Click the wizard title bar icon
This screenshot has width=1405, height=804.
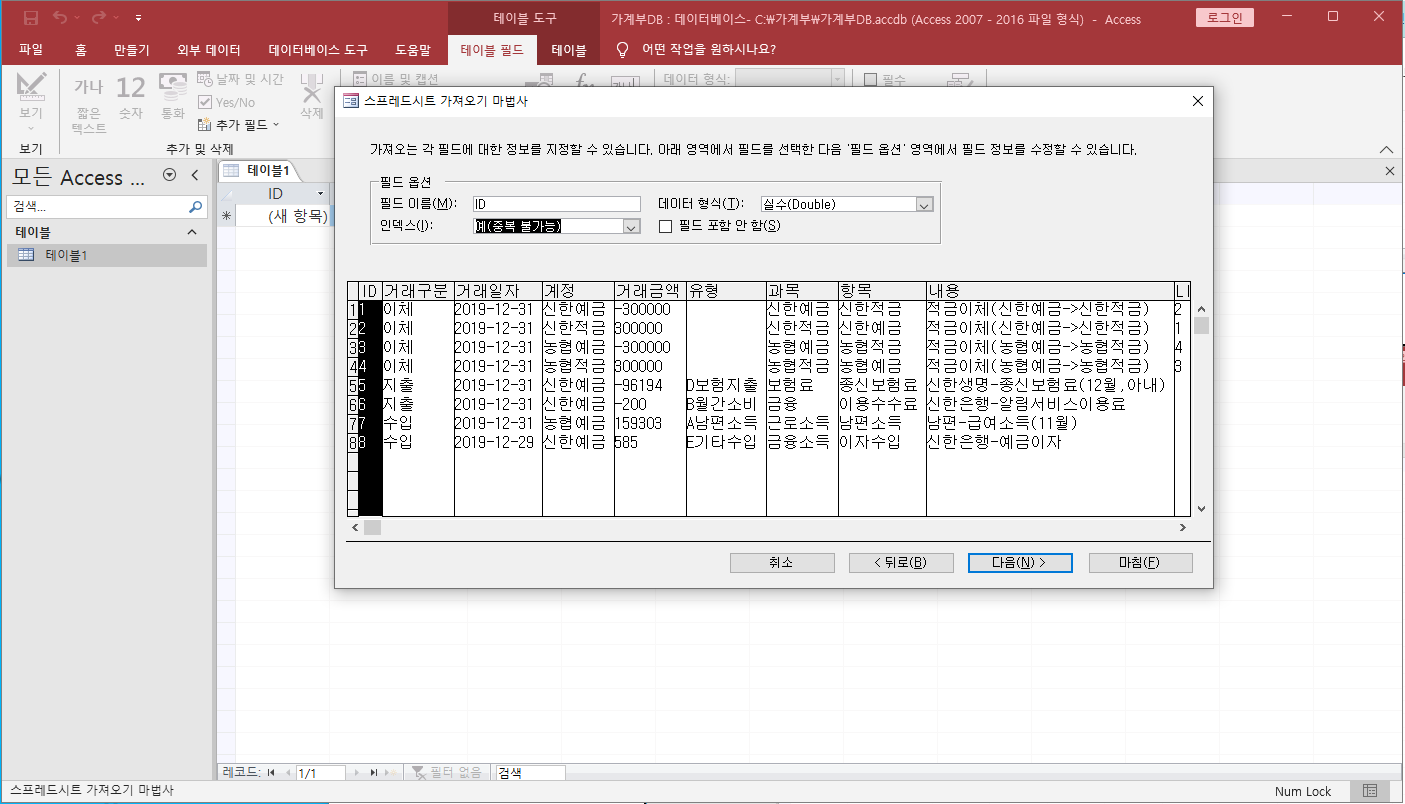point(351,101)
